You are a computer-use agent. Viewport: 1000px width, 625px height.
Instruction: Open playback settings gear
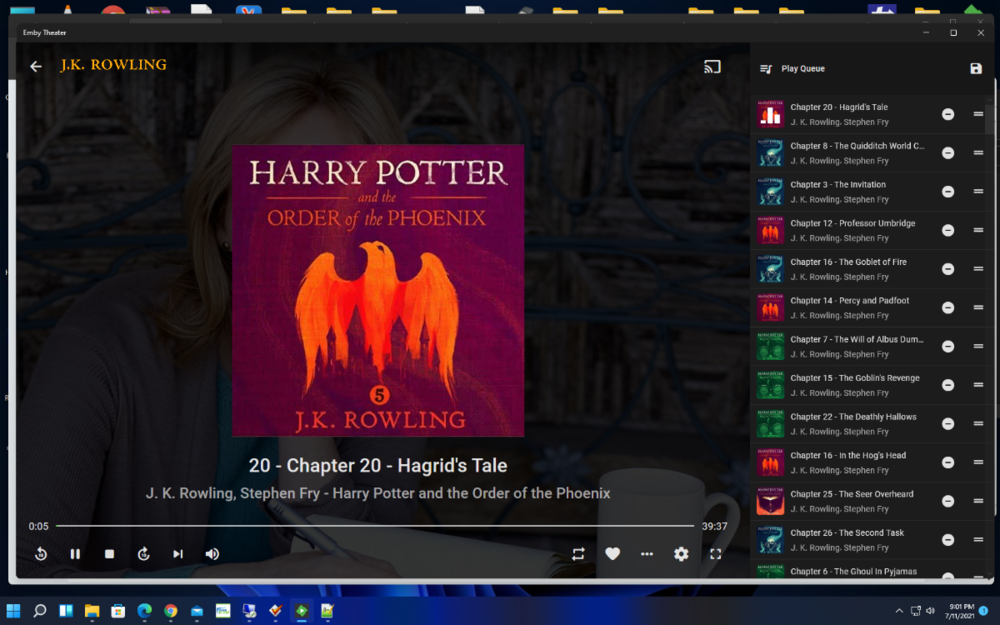point(681,554)
